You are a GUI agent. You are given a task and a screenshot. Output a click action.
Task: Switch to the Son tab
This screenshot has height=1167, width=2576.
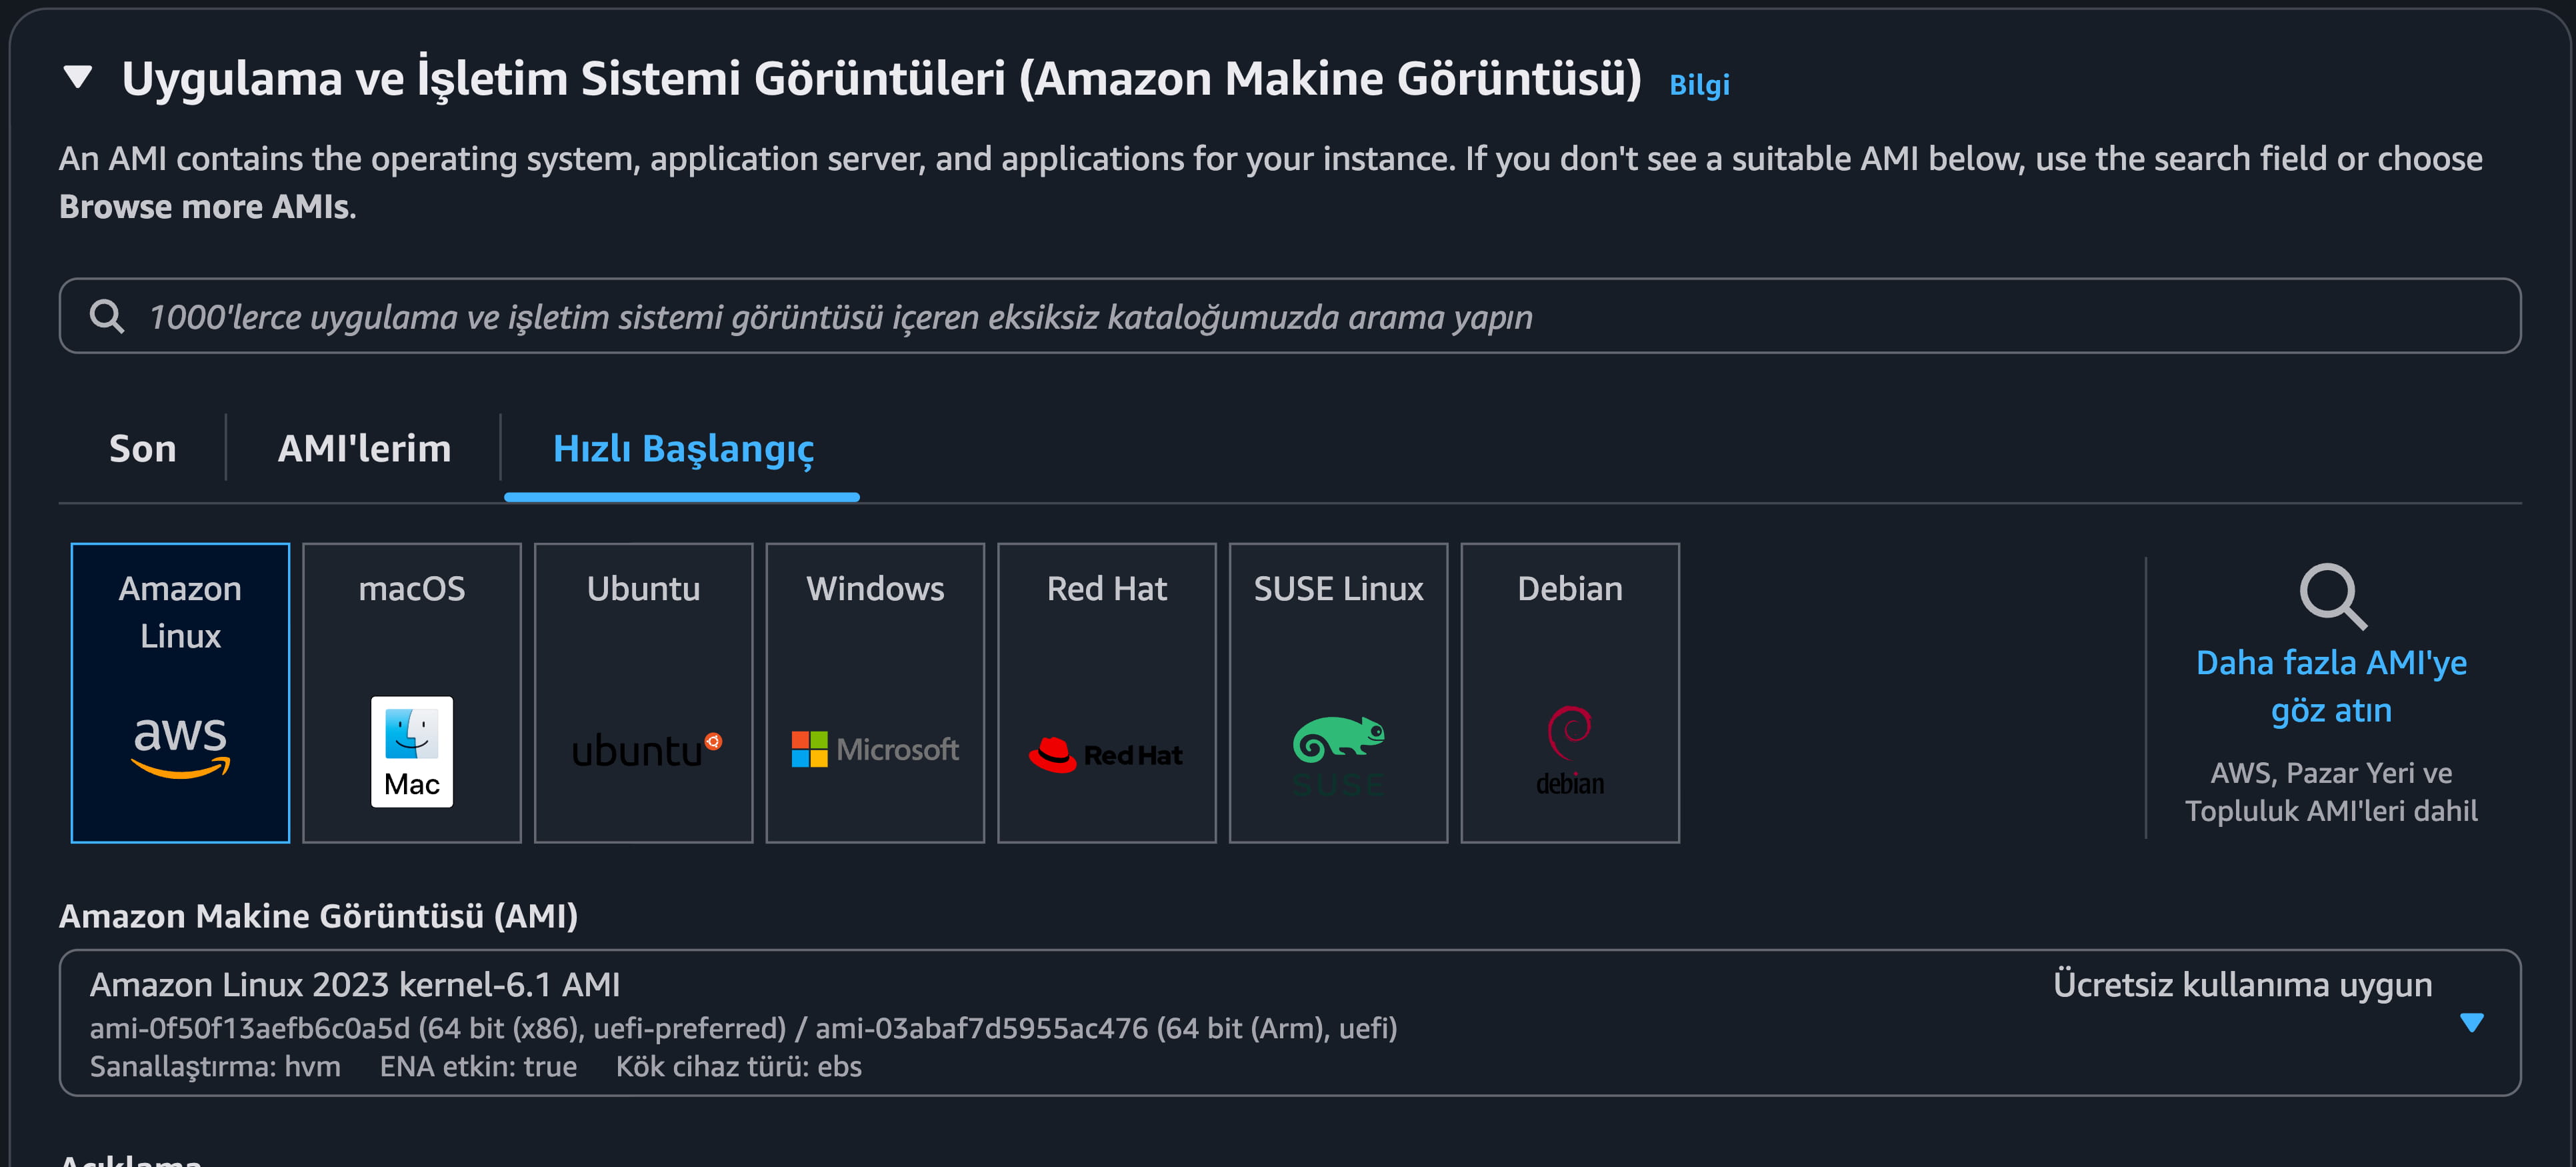(x=143, y=449)
